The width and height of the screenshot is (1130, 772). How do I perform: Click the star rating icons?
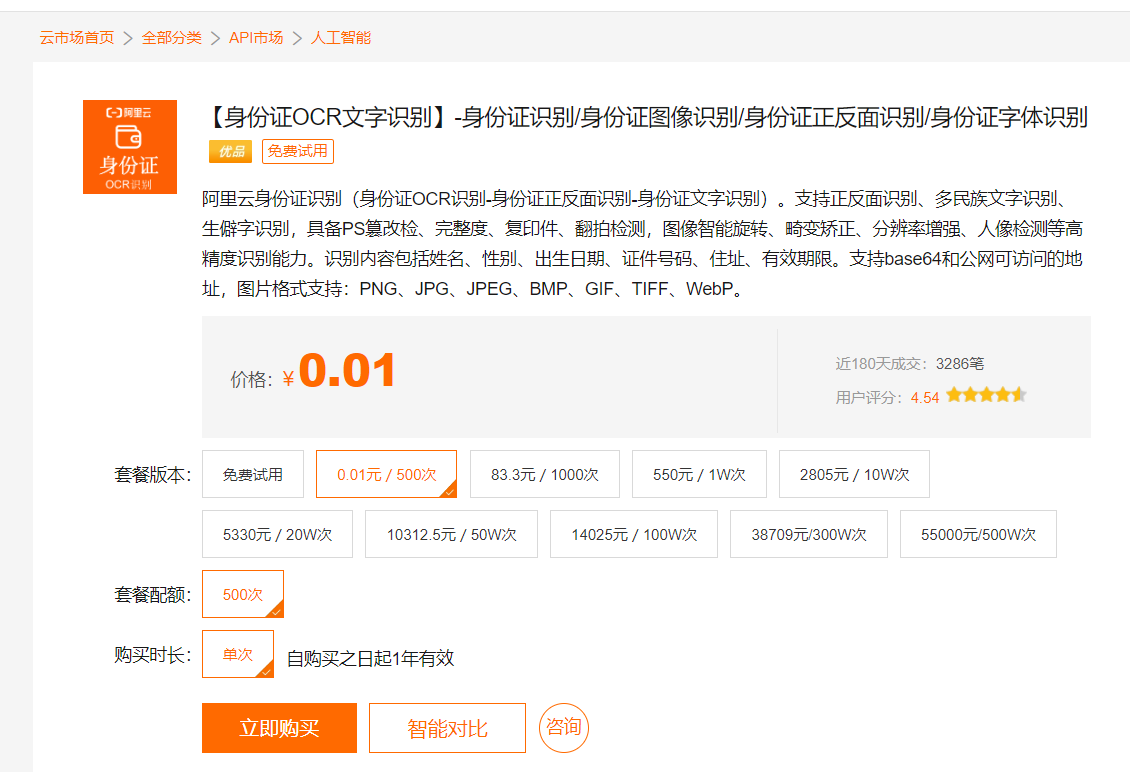(x=986, y=395)
